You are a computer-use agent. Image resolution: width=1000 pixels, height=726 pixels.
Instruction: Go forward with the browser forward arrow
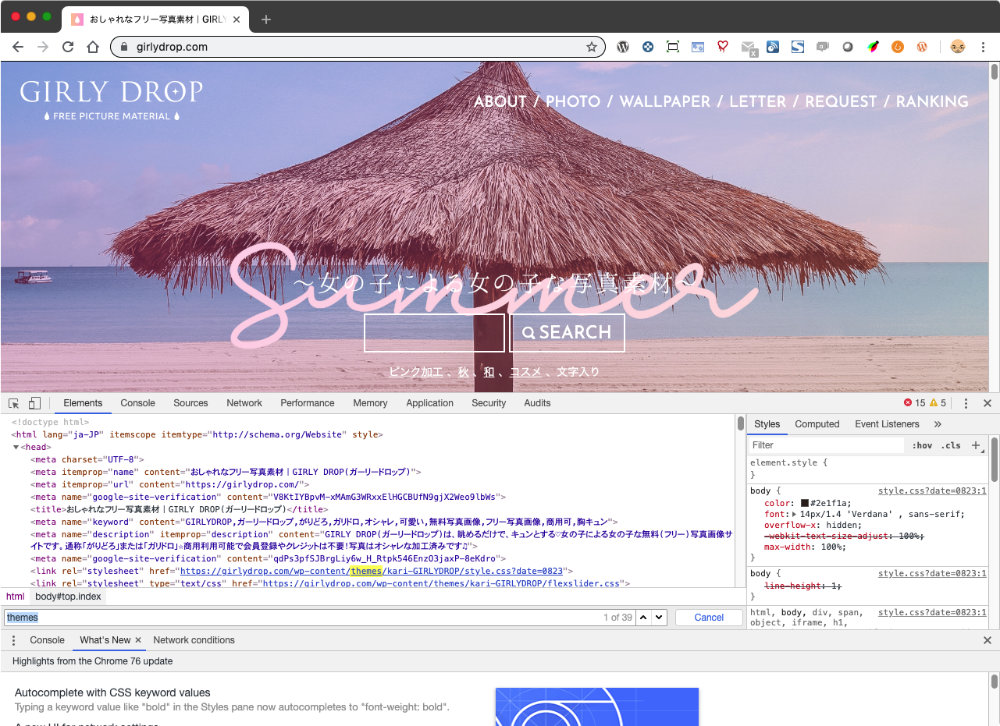43,47
